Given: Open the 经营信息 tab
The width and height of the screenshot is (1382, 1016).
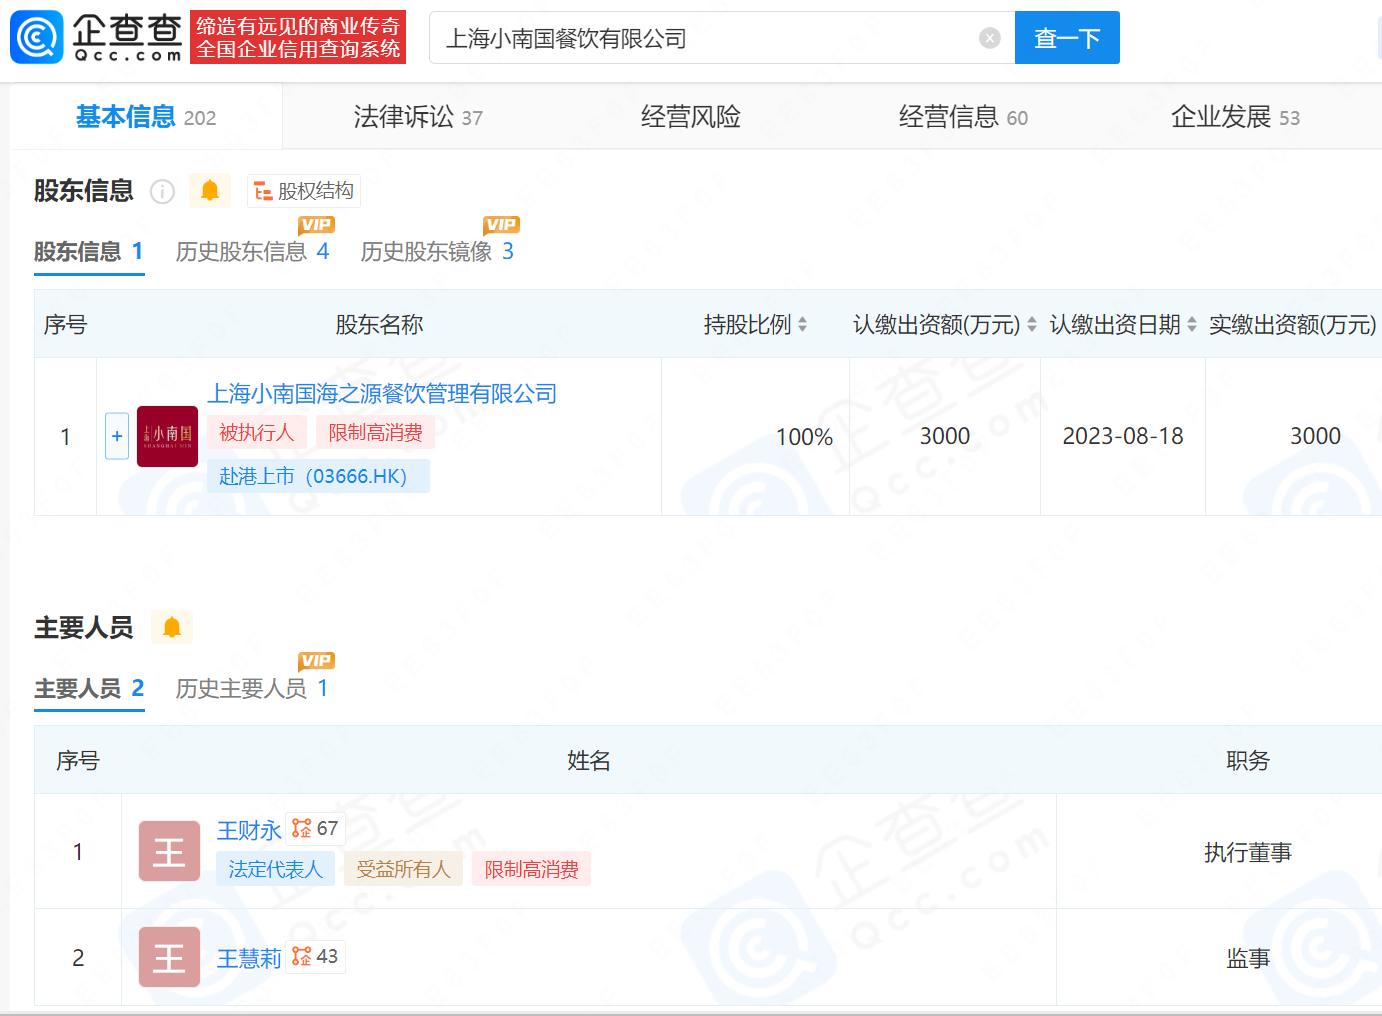Looking at the screenshot, I should (962, 117).
